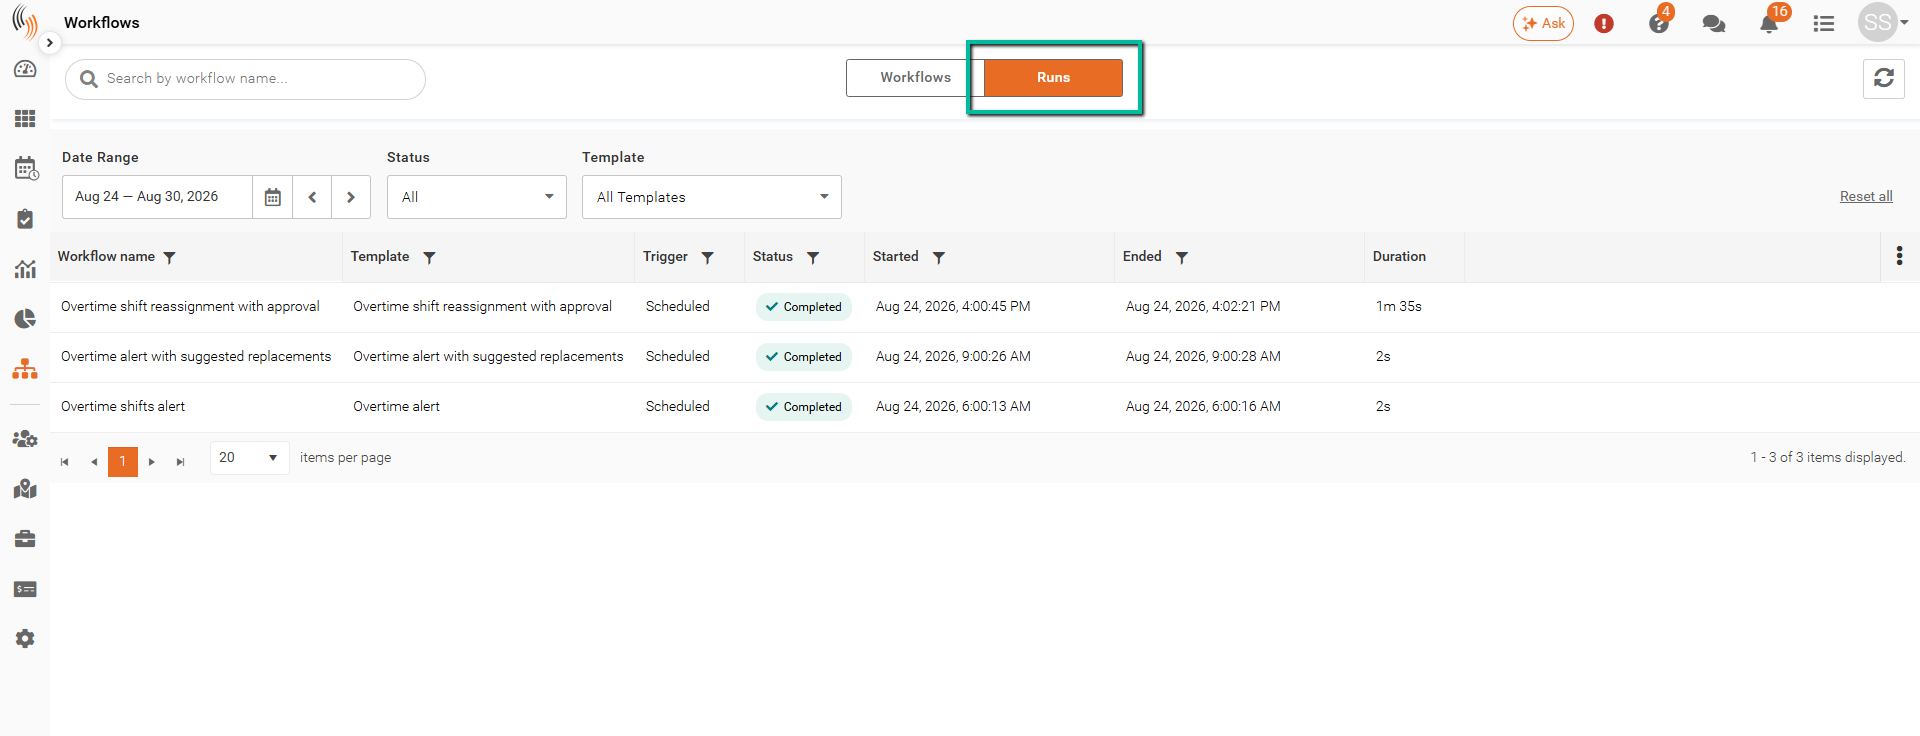Open the clipboard tasks icon in sidebar
The width and height of the screenshot is (1920, 736).
[x=25, y=219]
